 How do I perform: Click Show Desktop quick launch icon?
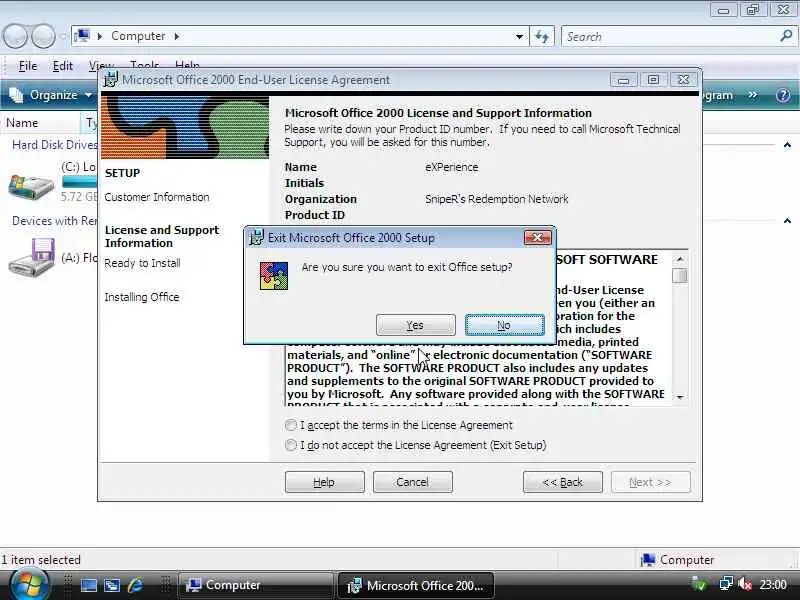pyautogui.click(x=89, y=585)
